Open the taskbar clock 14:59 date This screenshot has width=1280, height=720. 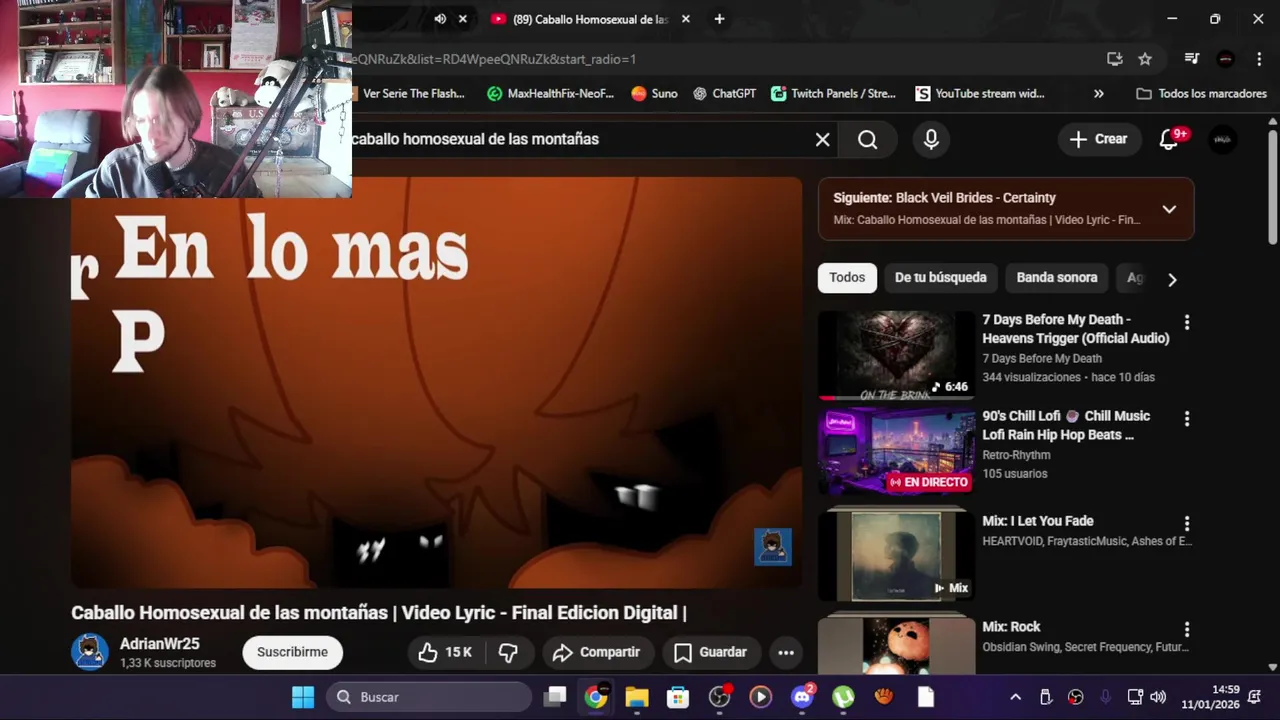[1210, 697]
